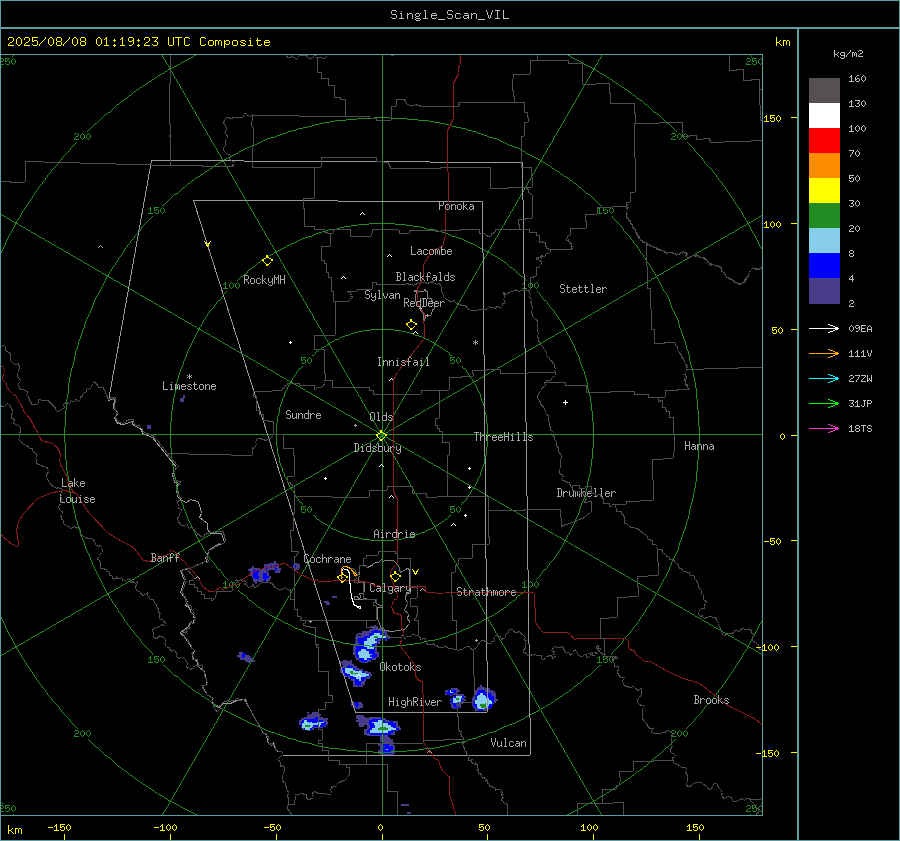
Task: Click yellow diamond marker above Calgary label
Action: point(395,576)
